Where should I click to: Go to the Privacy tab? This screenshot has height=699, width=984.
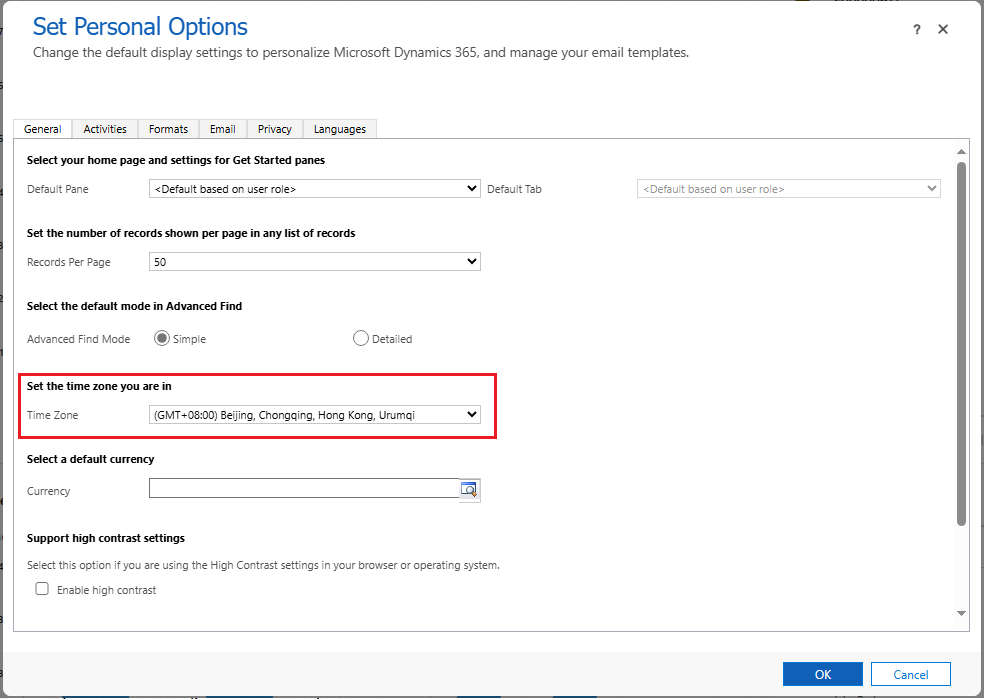274,129
